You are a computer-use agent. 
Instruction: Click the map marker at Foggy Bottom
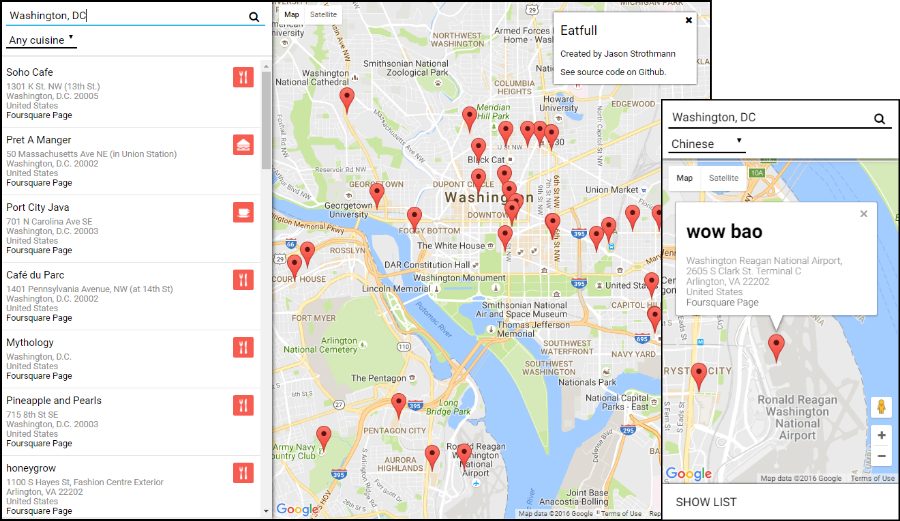coord(414,219)
